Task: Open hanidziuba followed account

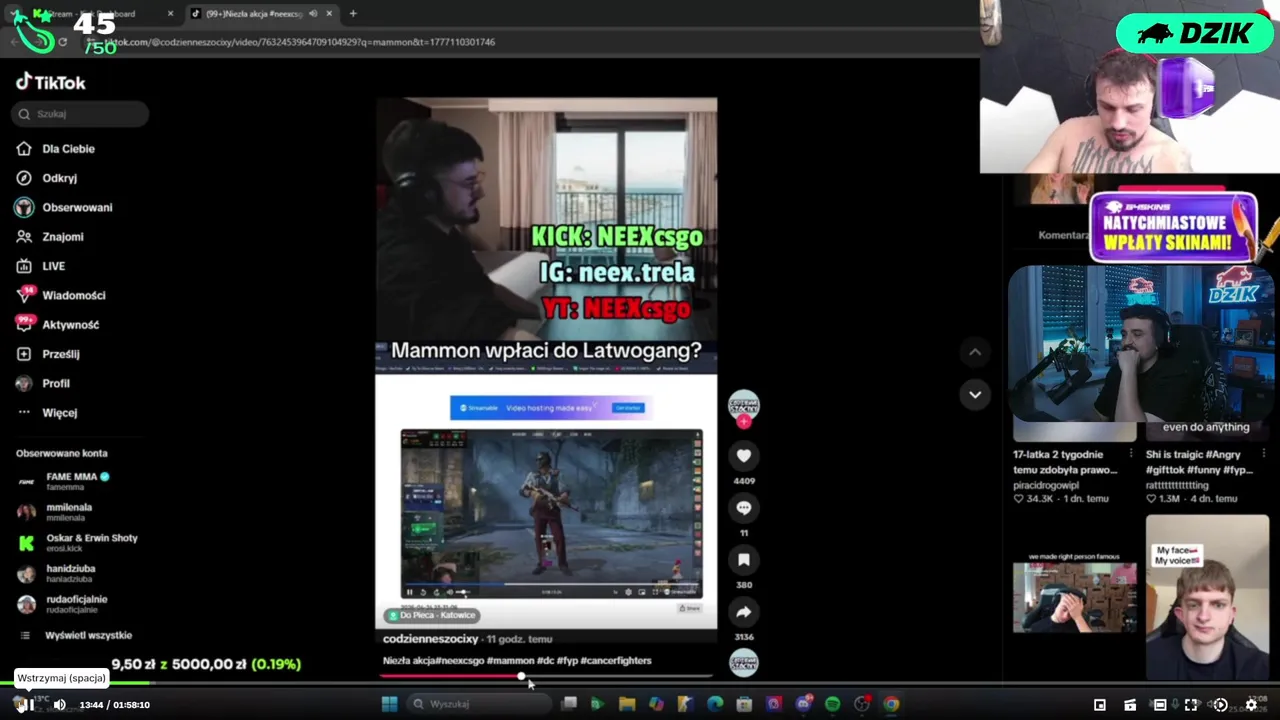Action: click(58, 573)
